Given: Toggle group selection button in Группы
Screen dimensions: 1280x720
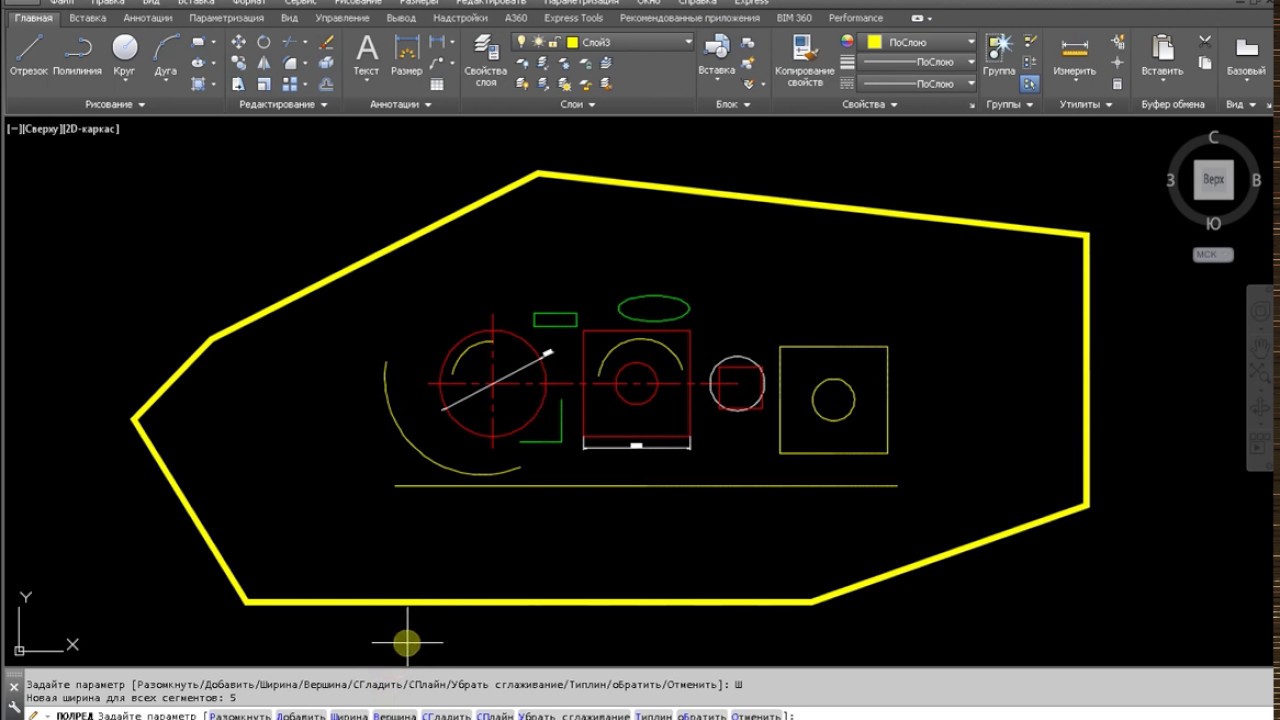Looking at the screenshot, I should (x=1030, y=84).
